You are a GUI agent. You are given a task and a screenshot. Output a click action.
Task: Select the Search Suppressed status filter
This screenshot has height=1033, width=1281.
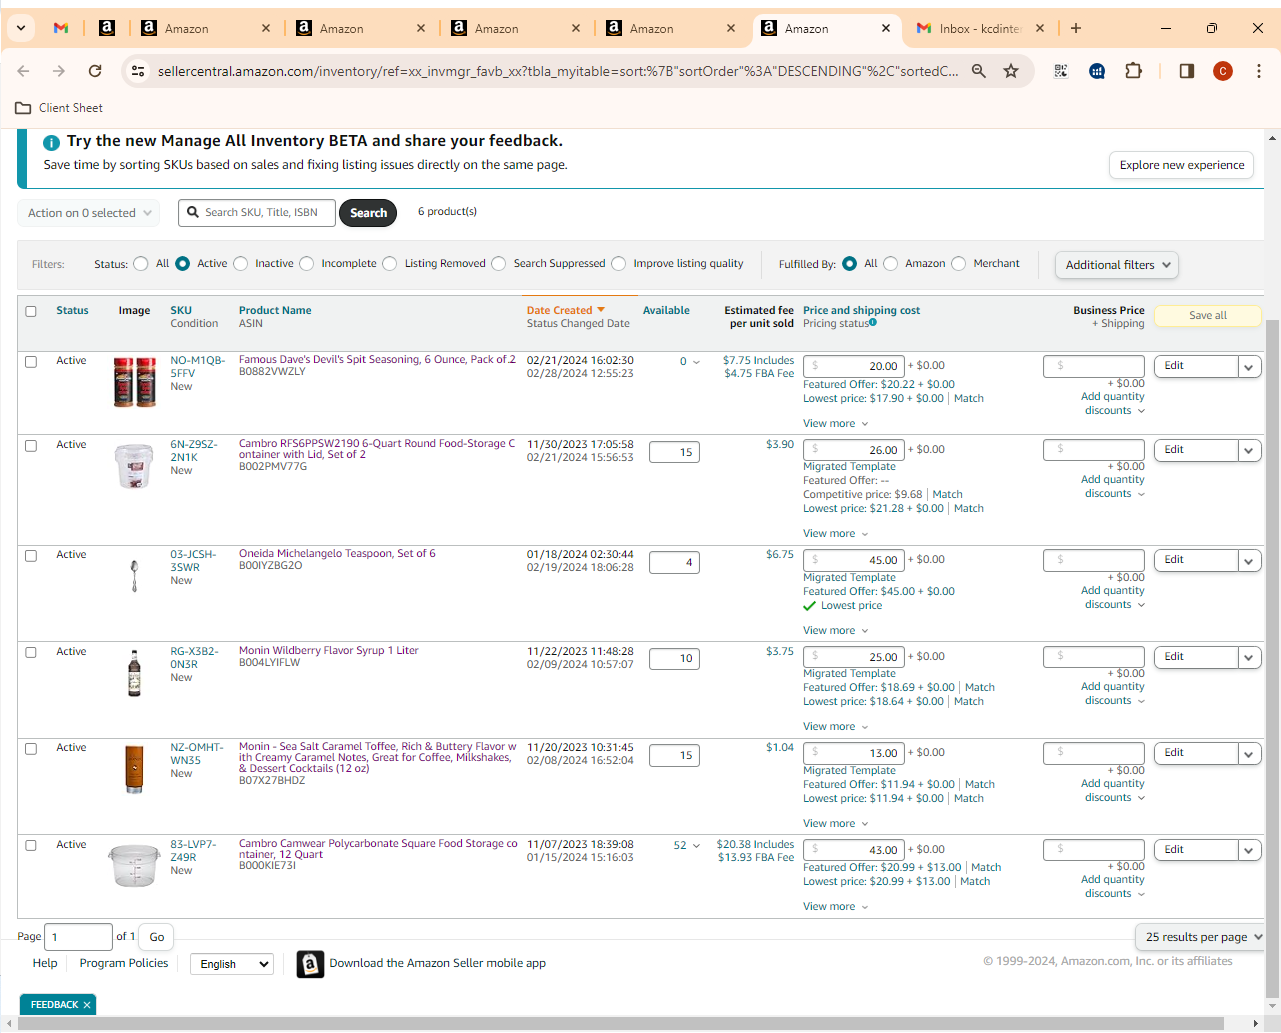pyautogui.click(x=499, y=264)
